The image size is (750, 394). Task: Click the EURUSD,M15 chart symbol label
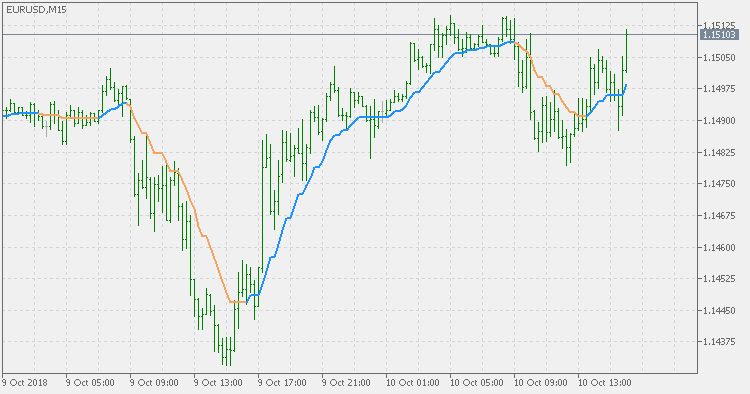click(x=36, y=9)
